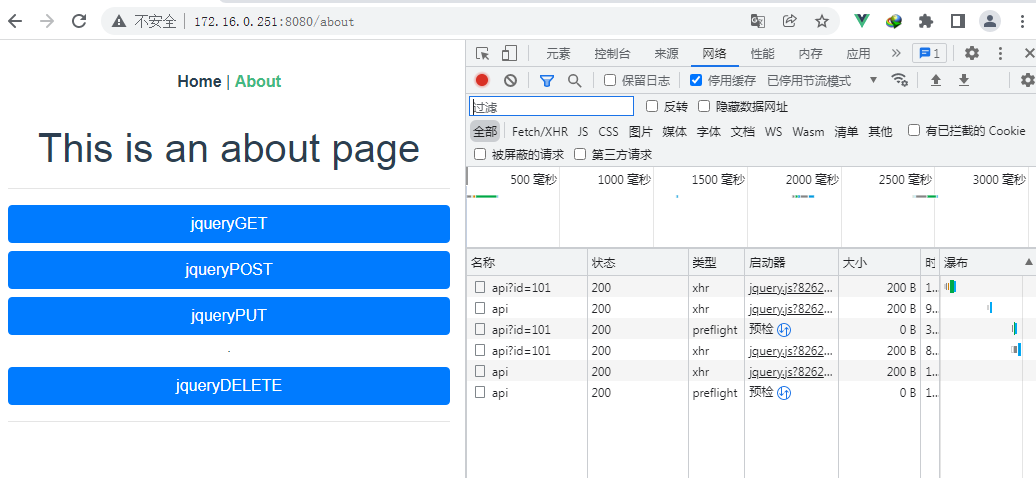Click the browser forward arrow
This screenshot has width=1036, height=478.
coord(47,21)
